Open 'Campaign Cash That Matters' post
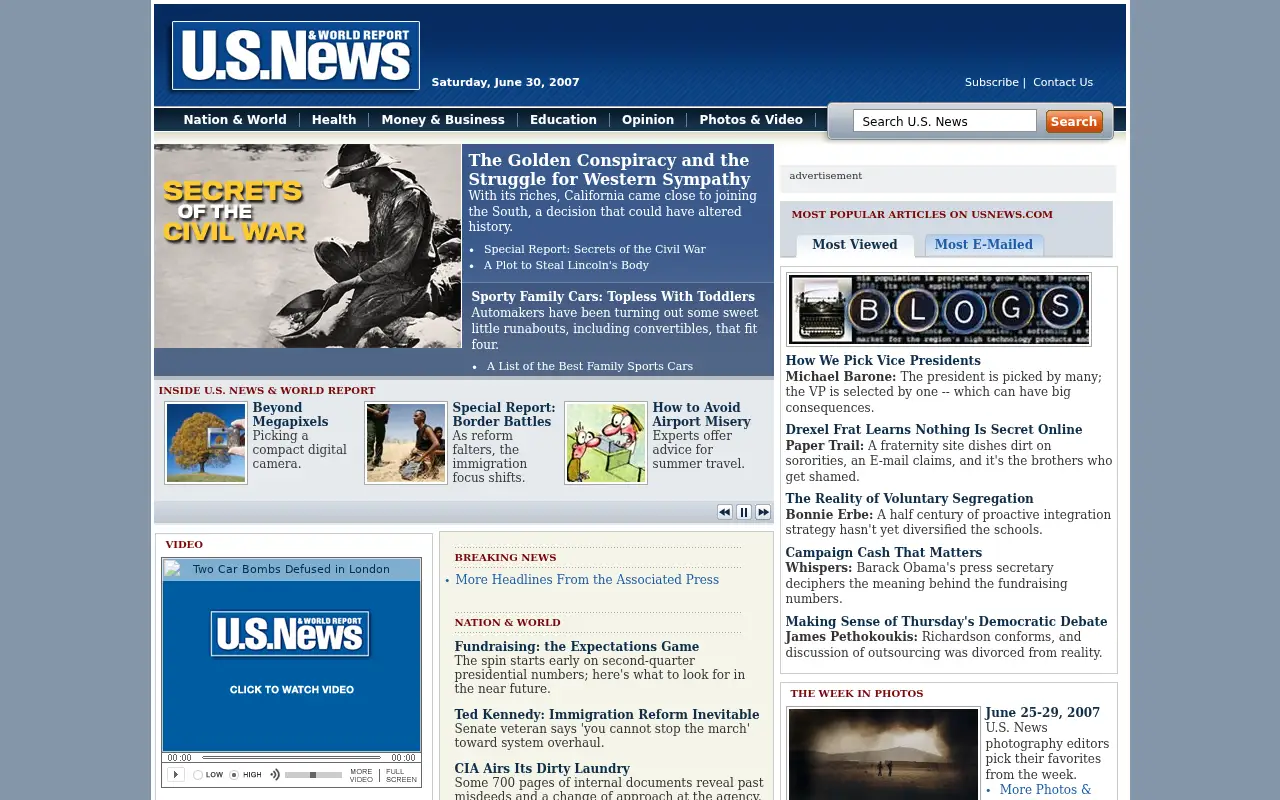 (884, 553)
